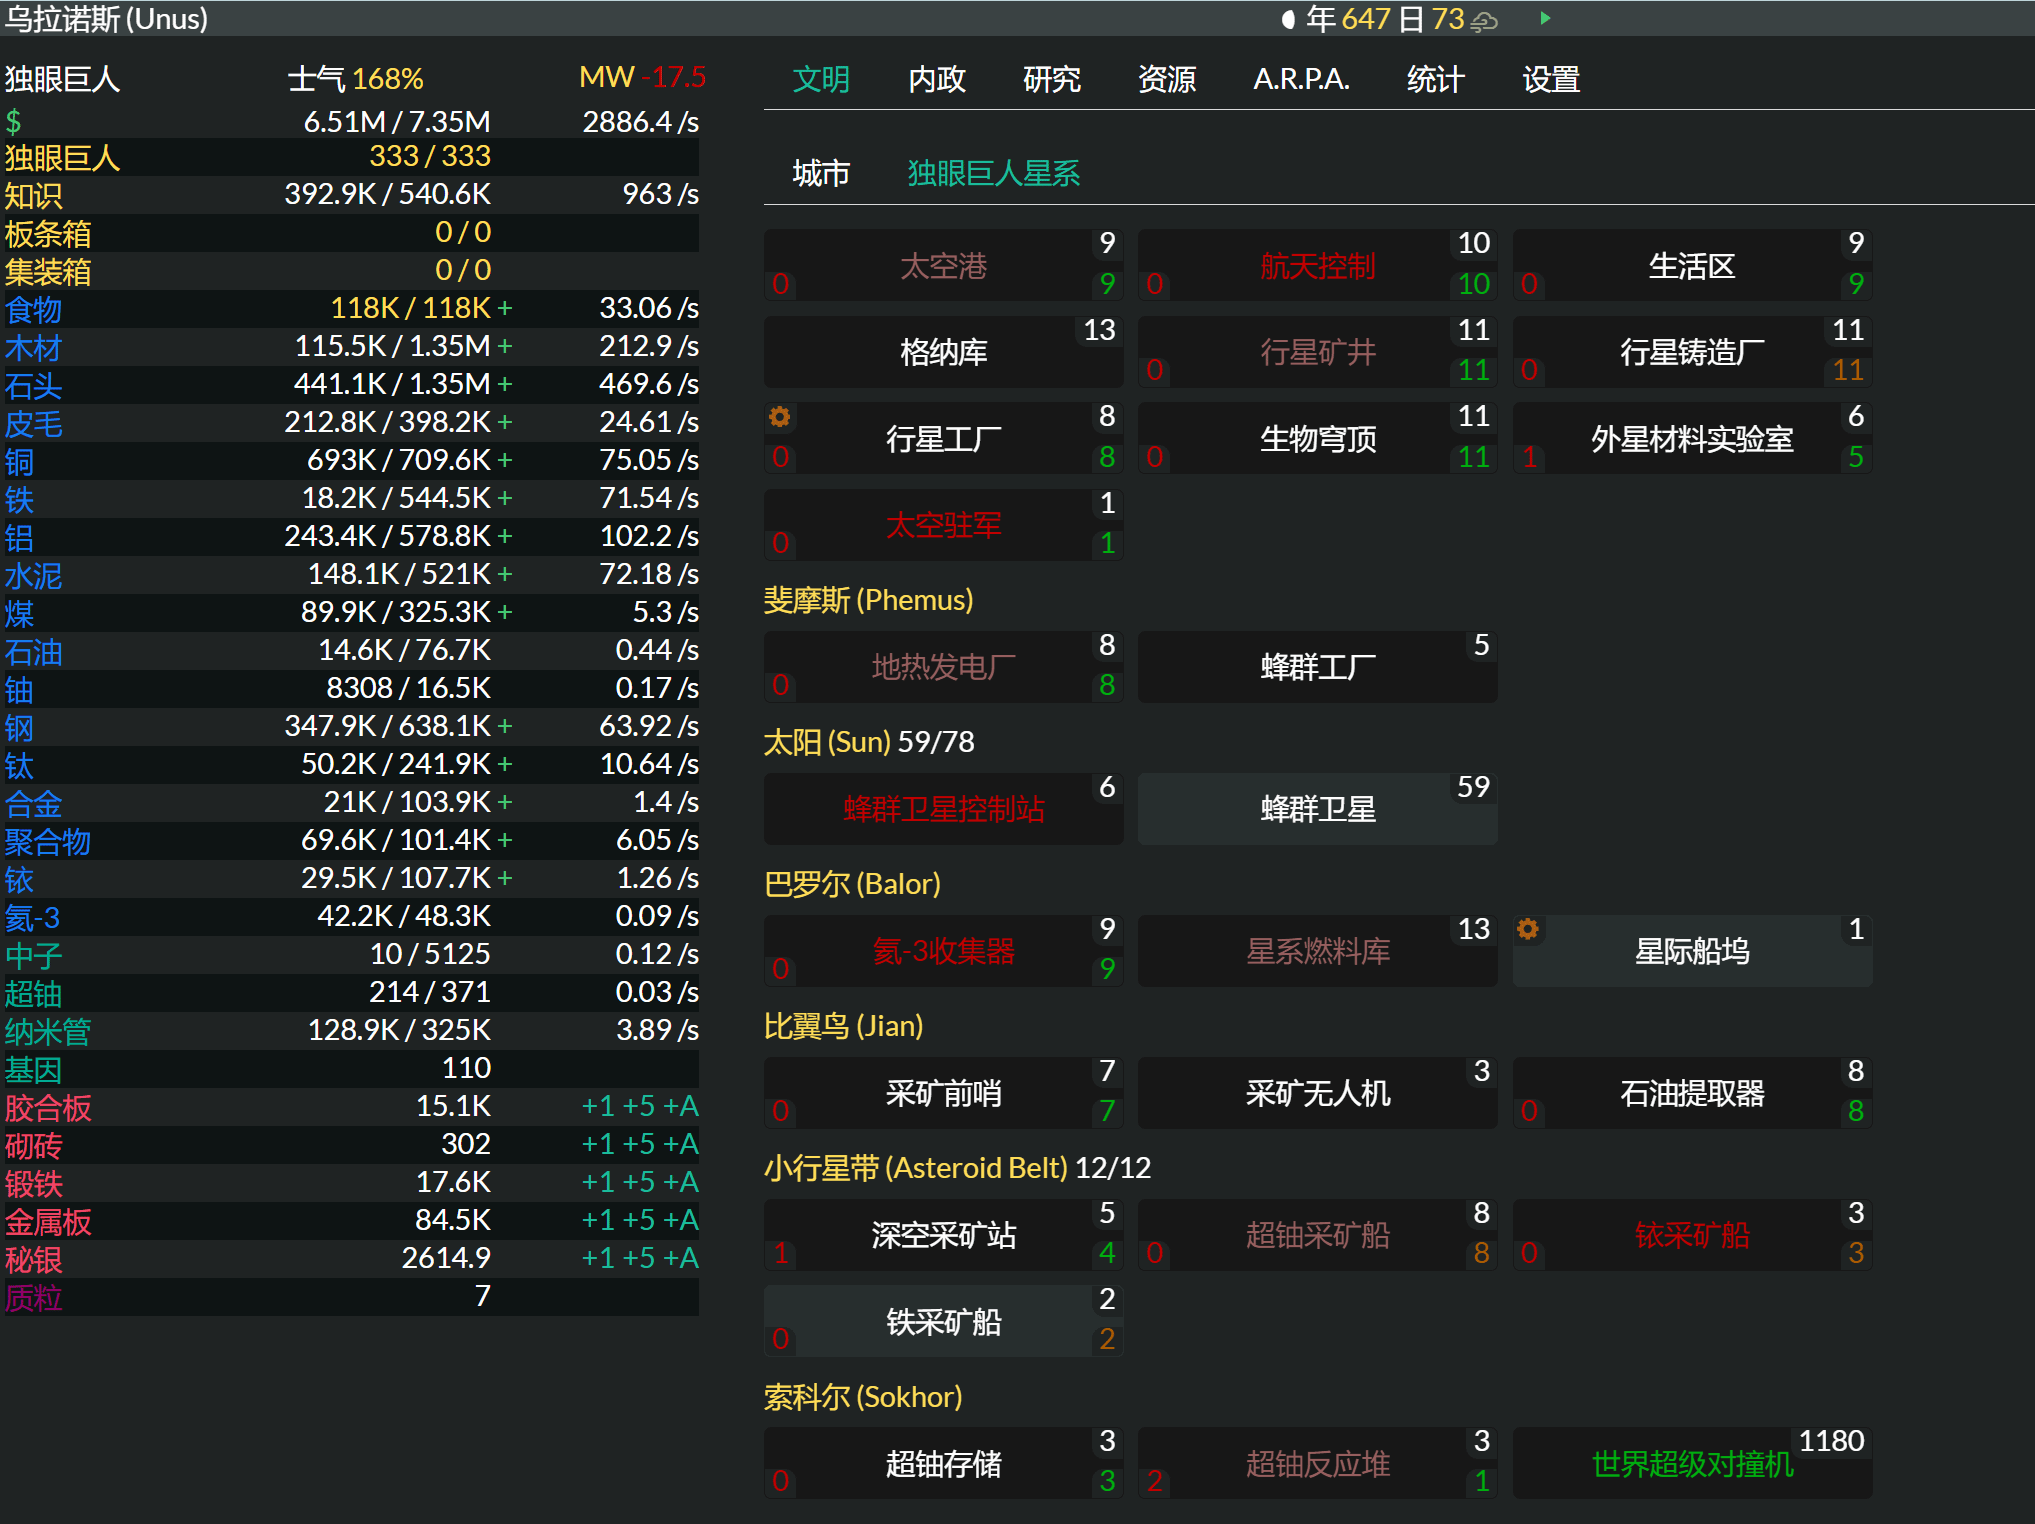2035x1524 pixels.
Task: Click the green on-count of 石油提取器
Action: pos(1856,1111)
